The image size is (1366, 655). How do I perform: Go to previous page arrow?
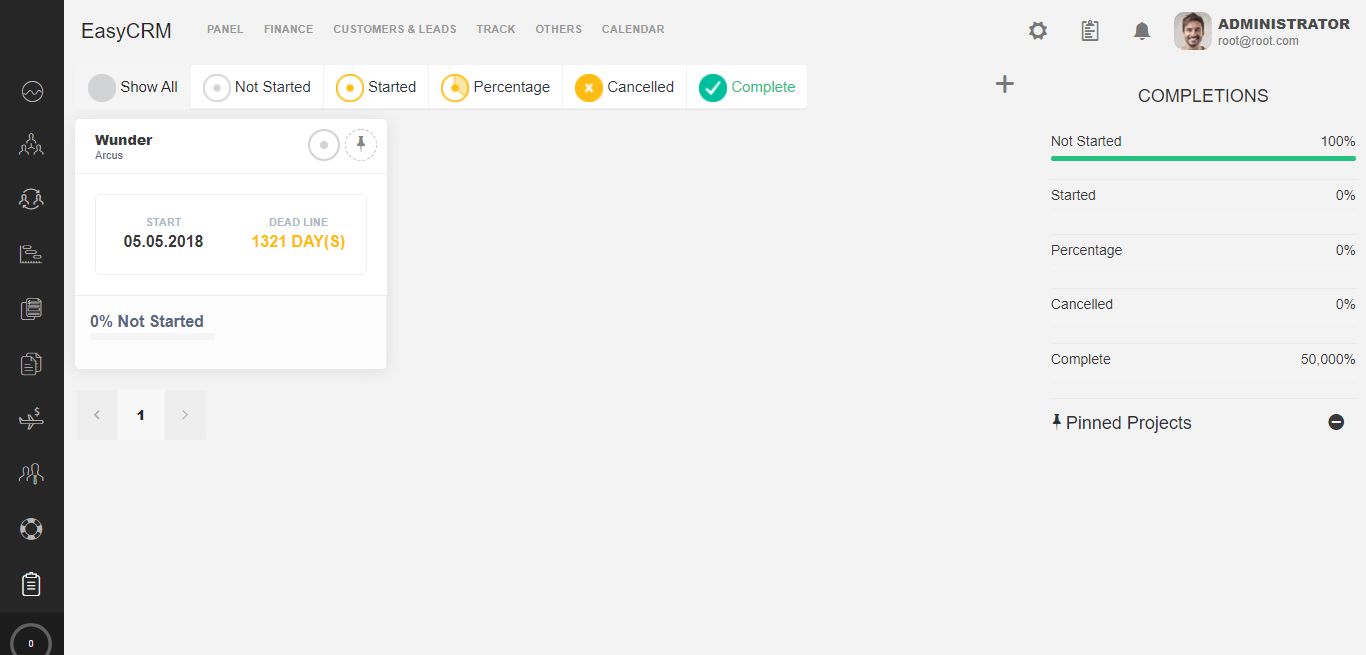click(x=96, y=415)
